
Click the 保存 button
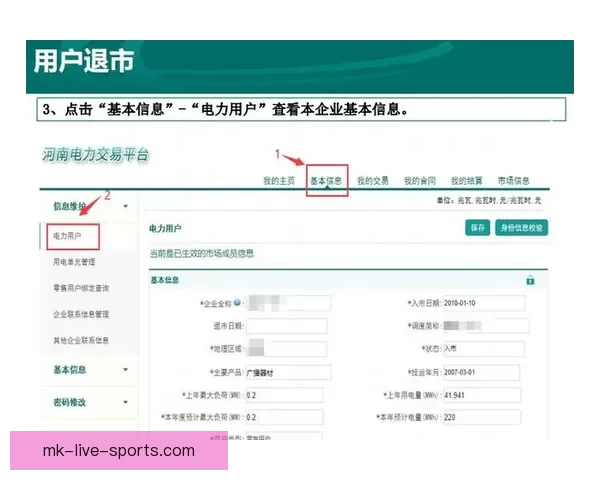pyautogui.click(x=478, y=228)
